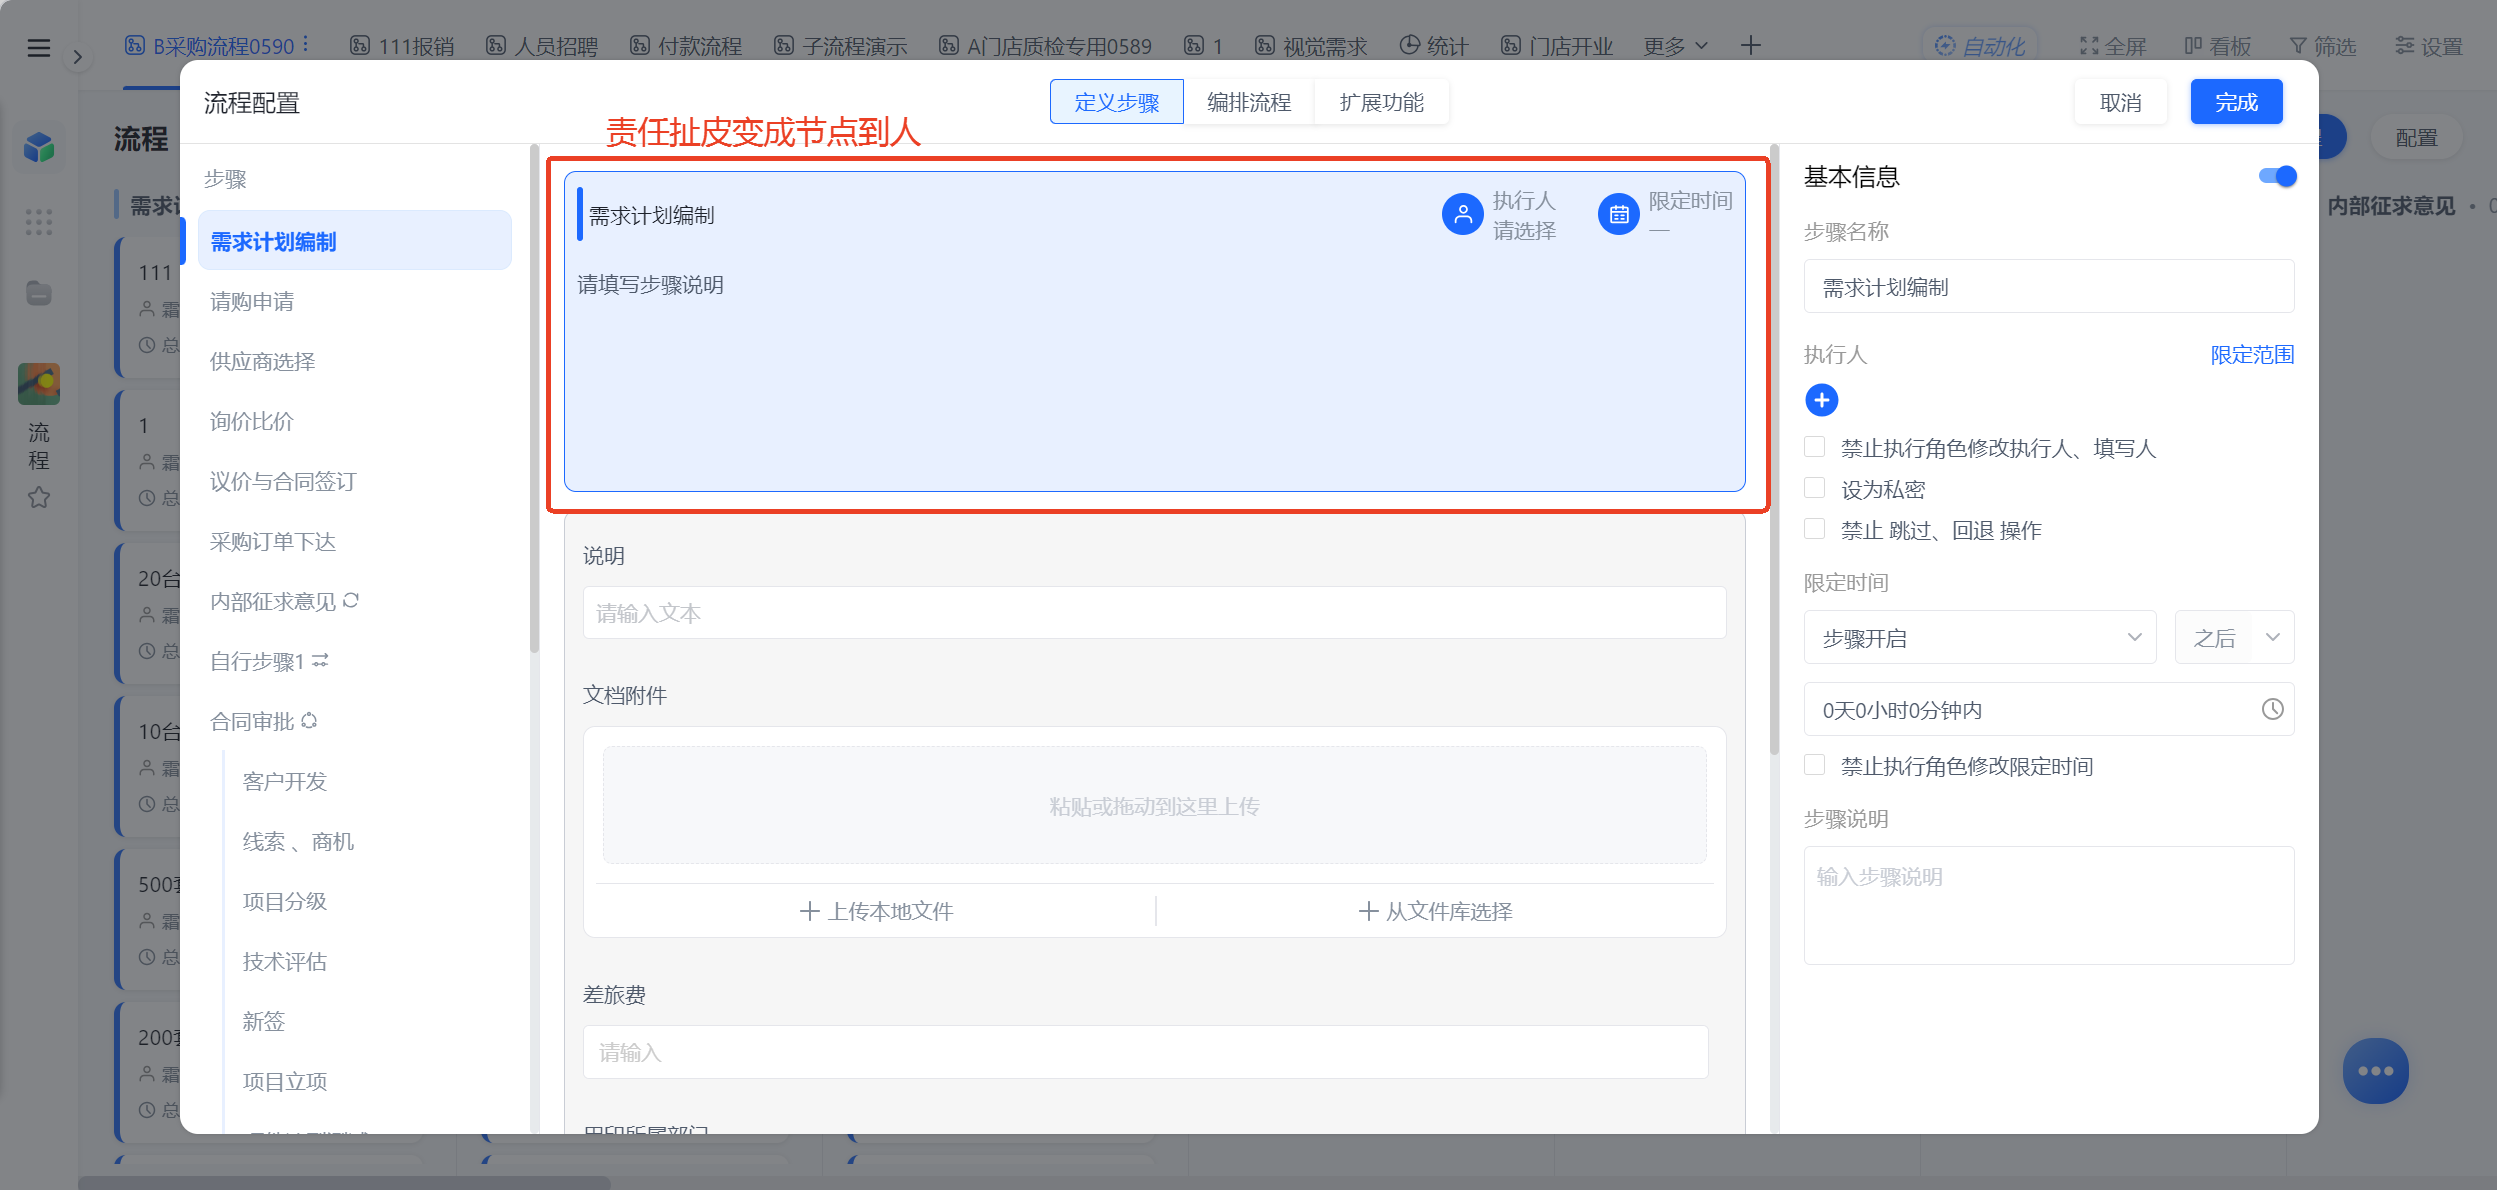Open the dotted grid apps icon

point(39,222)
